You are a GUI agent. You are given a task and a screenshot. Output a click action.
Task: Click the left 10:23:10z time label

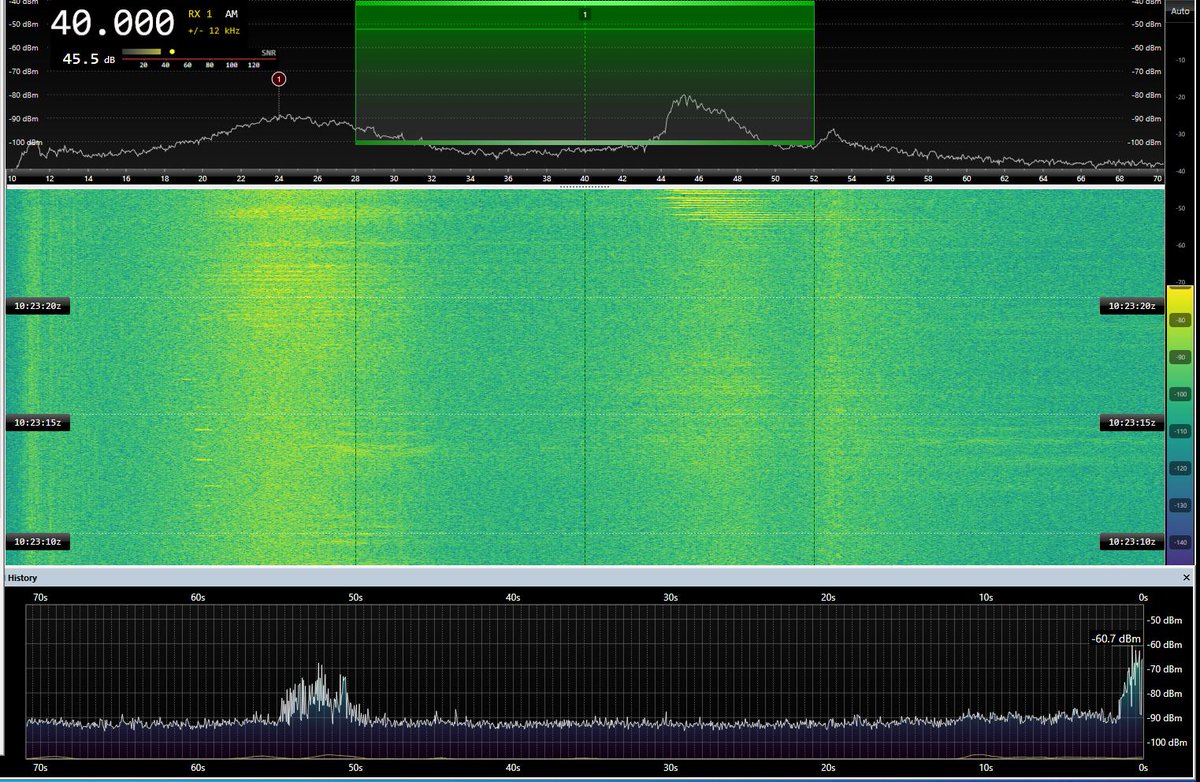point(37,541)
